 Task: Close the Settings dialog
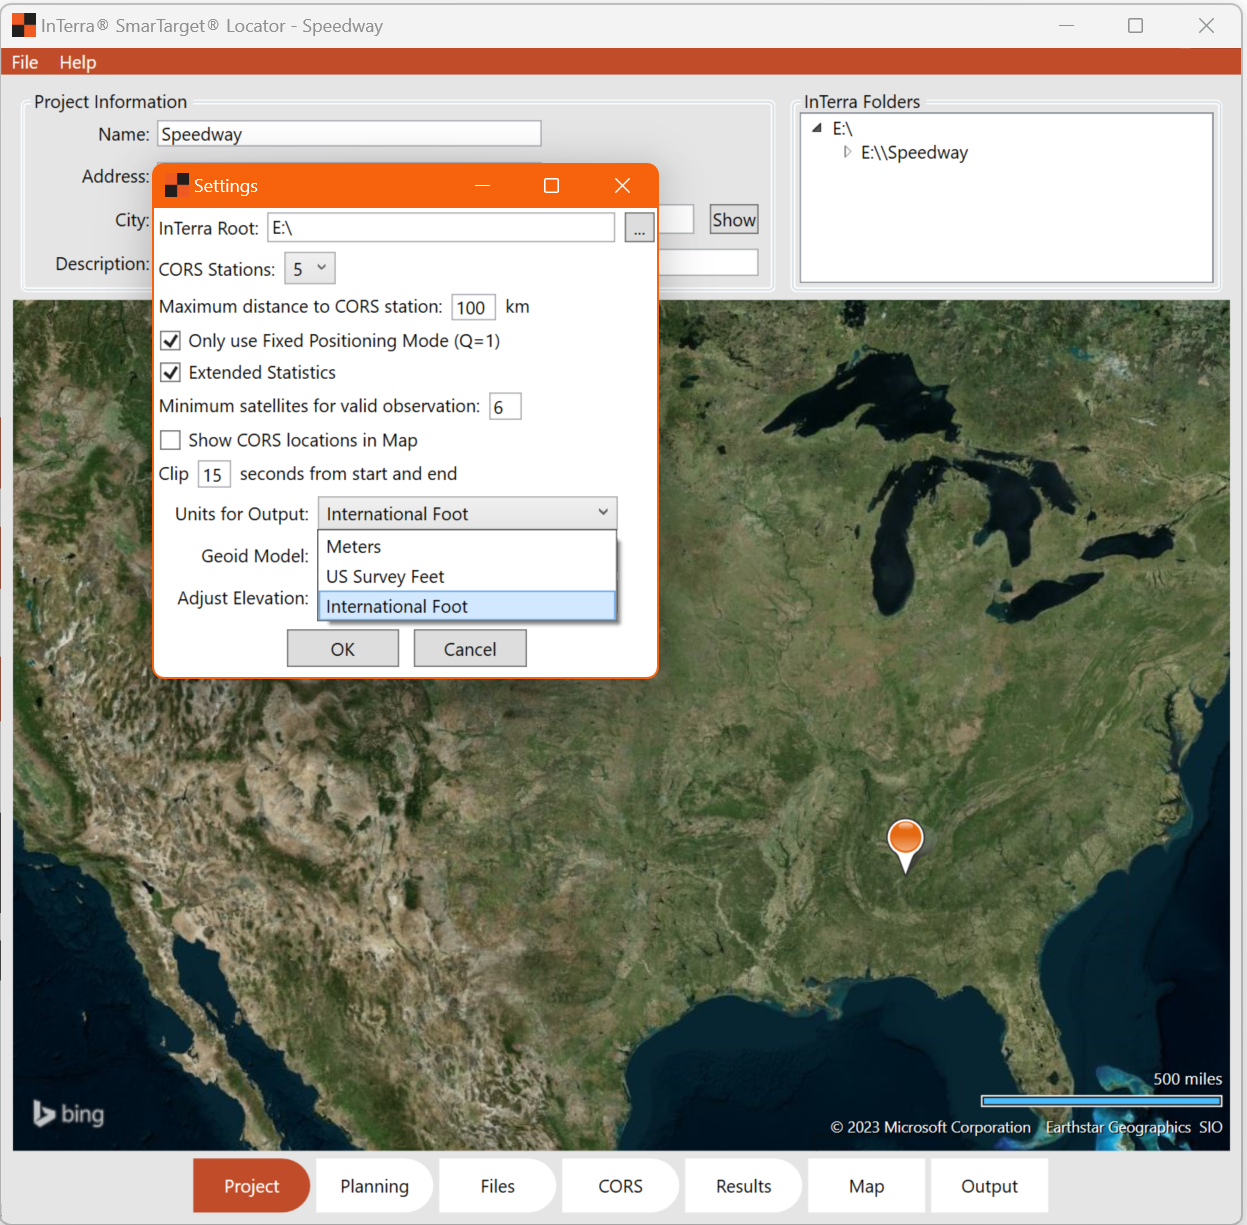[622, 186]
